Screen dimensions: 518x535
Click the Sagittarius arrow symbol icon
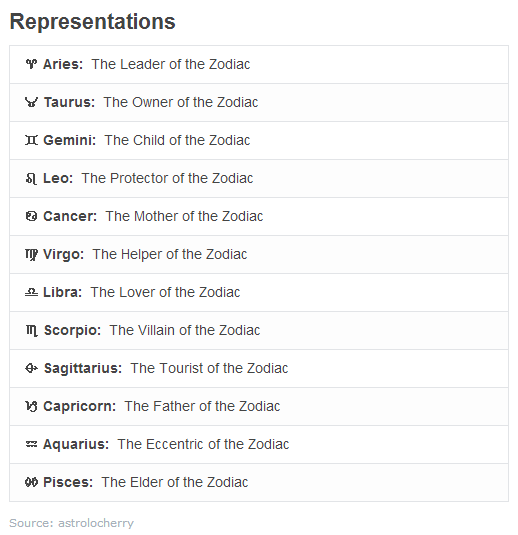click(31, 368)
